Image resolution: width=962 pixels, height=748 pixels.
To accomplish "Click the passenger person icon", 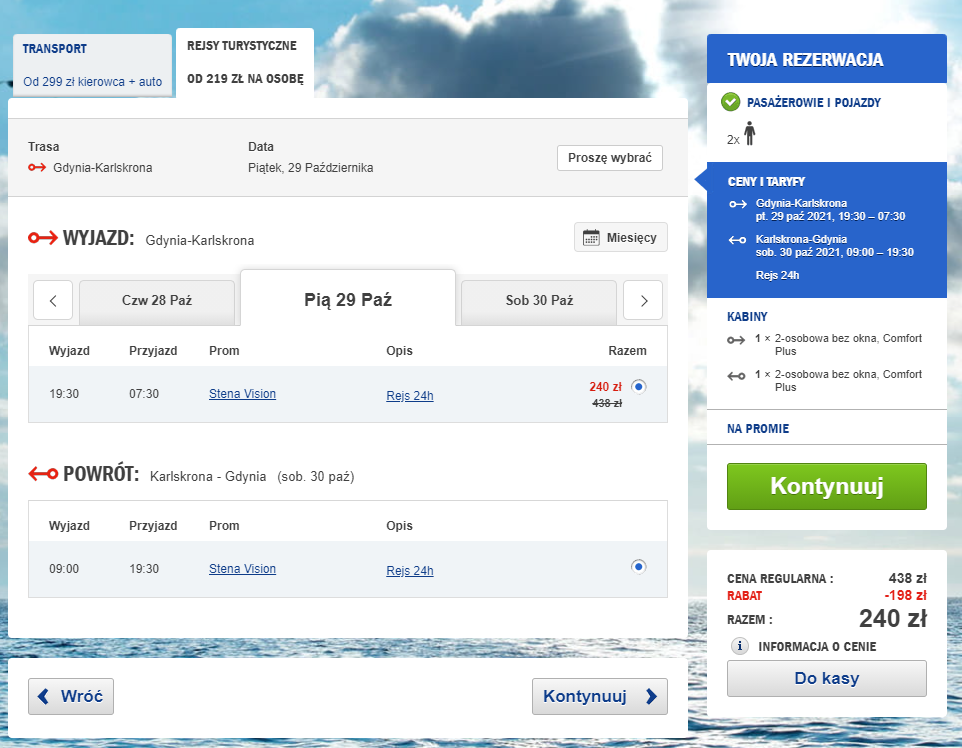I will coord(749,135).
